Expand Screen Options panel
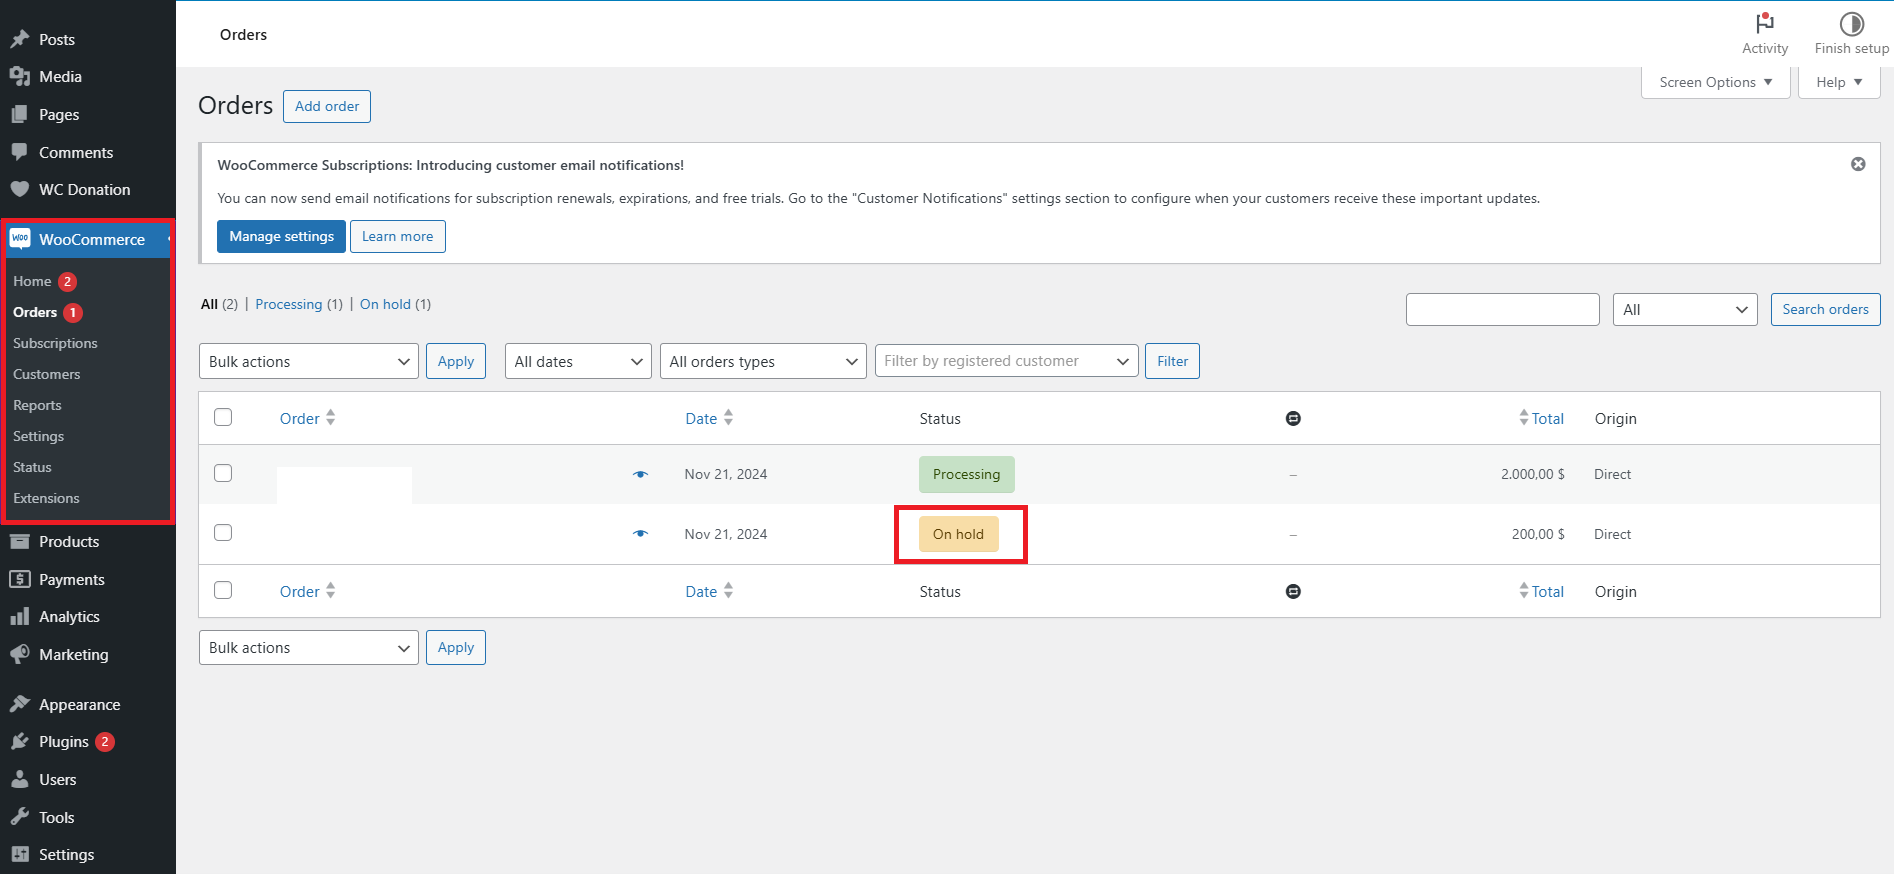 pyautogui.click(x=1716, y=82)
